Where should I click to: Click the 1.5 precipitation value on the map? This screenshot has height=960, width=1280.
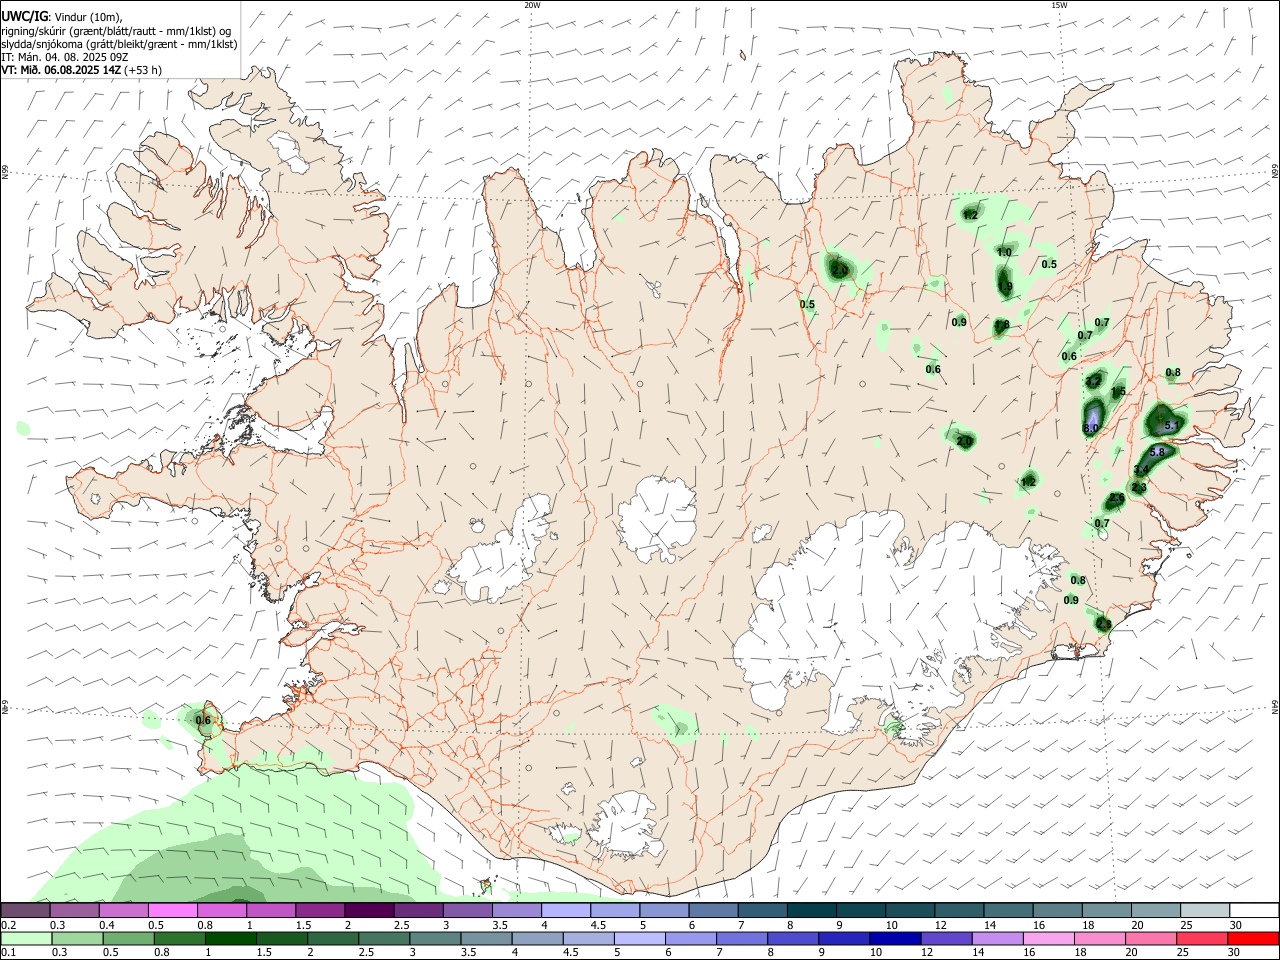(1118, 391)
